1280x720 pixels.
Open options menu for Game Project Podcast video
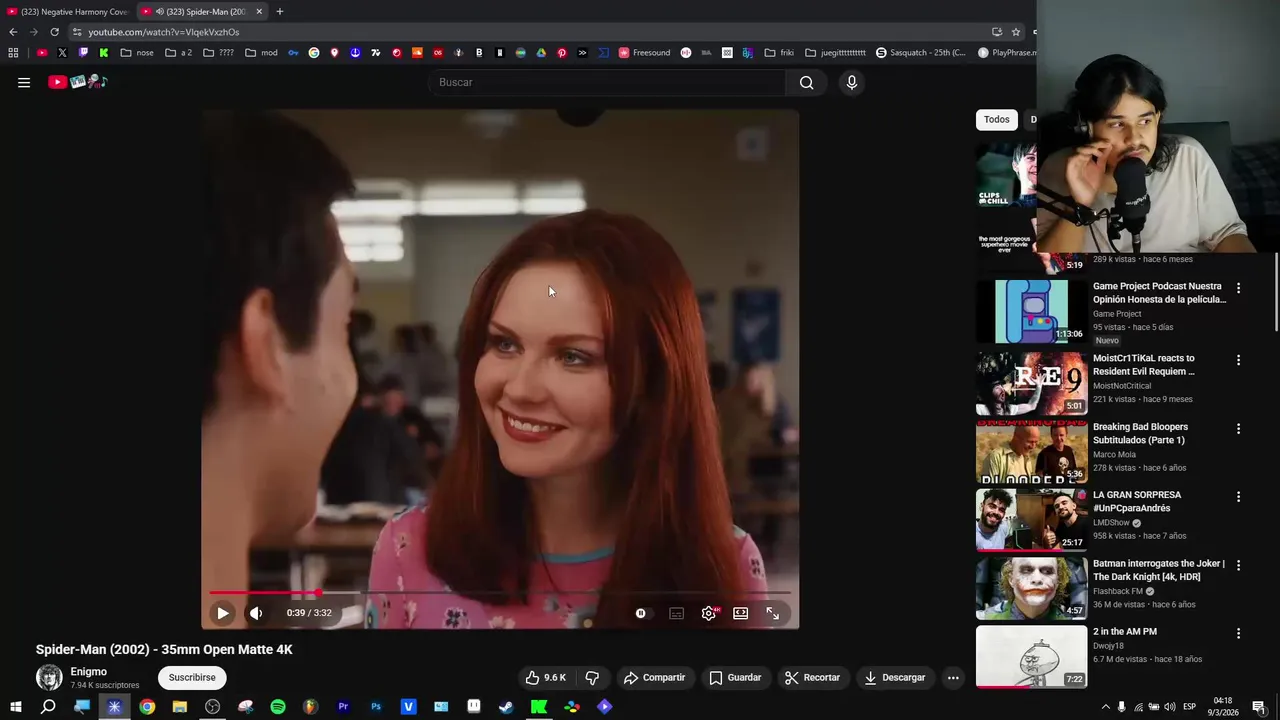click(x=1238, y=288)
